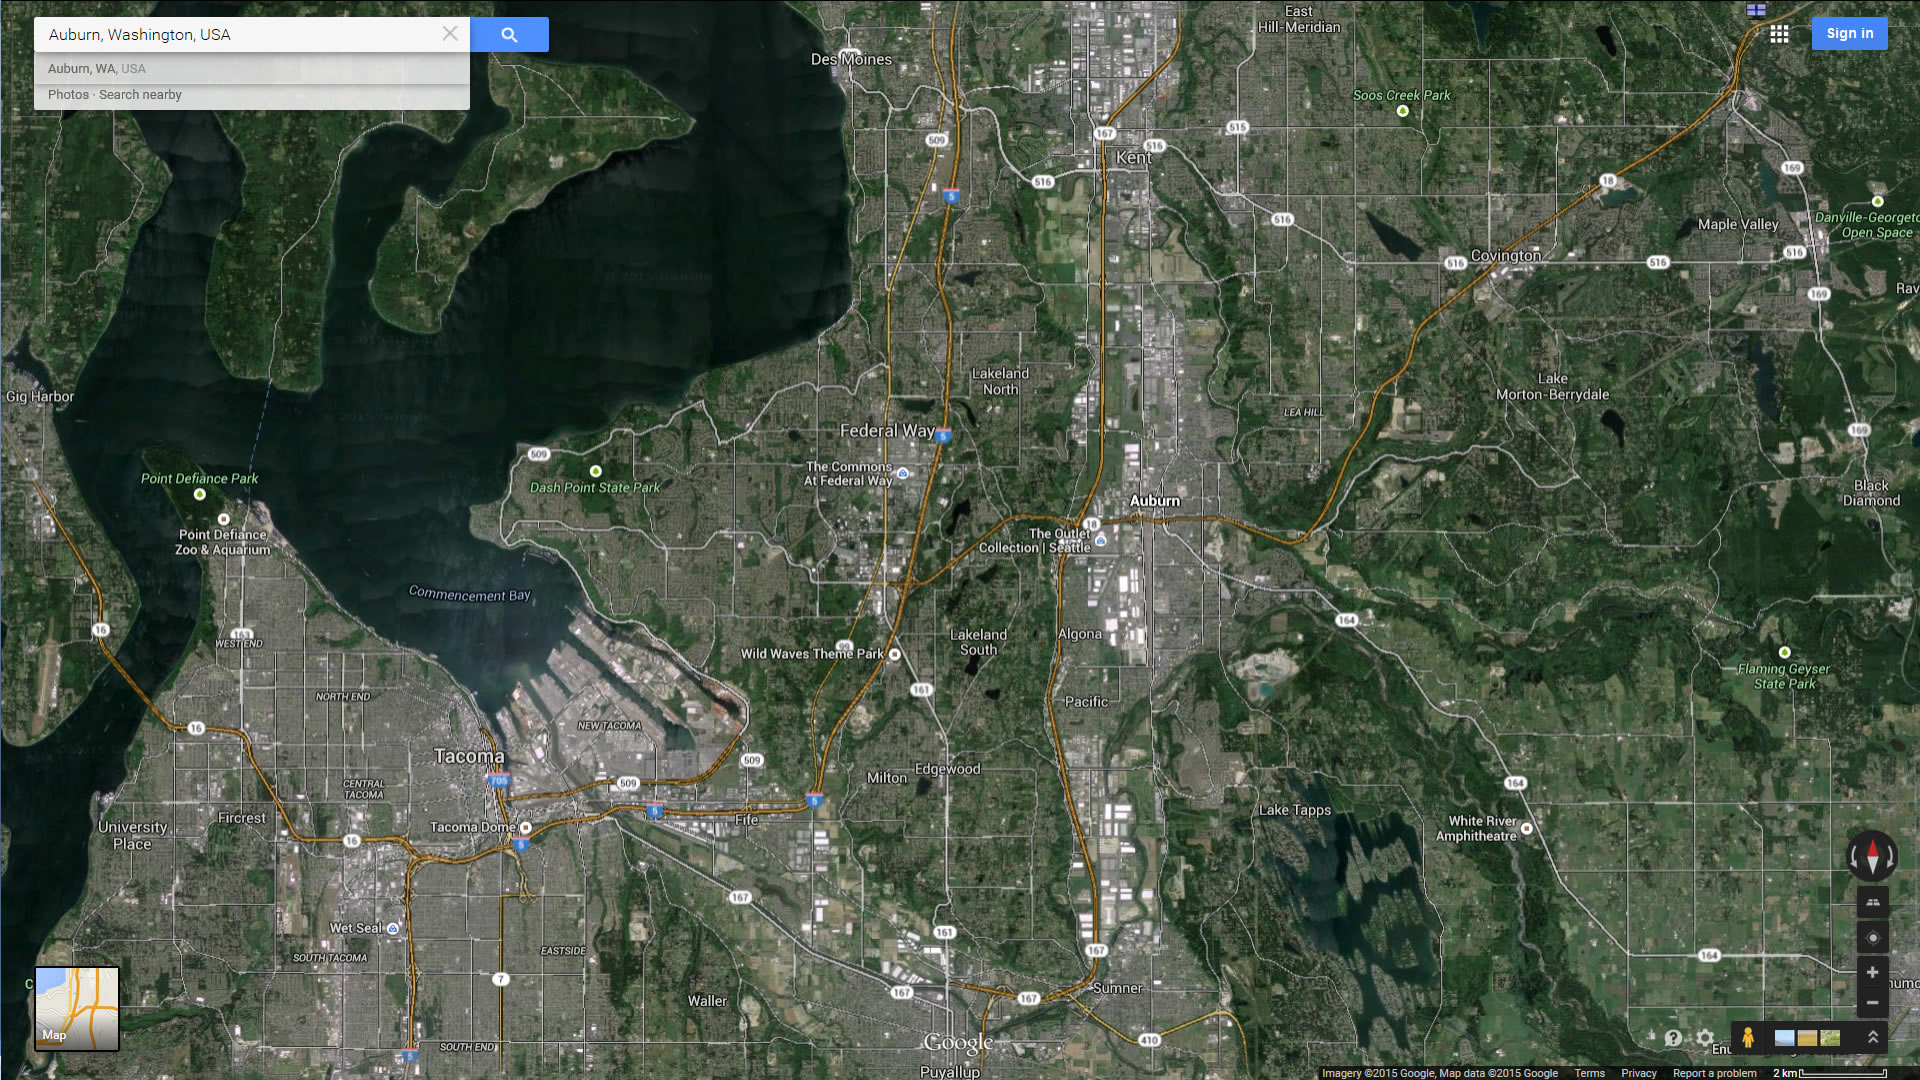Open the help question mark
Screen dimensions: 1920x1080
[1673, 1038]
